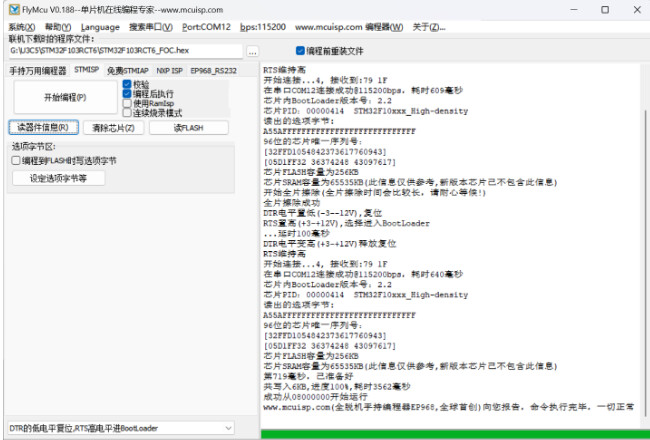Click log line '成功从08000000开始运行'
Screen dimensions: 650x440
315,397
